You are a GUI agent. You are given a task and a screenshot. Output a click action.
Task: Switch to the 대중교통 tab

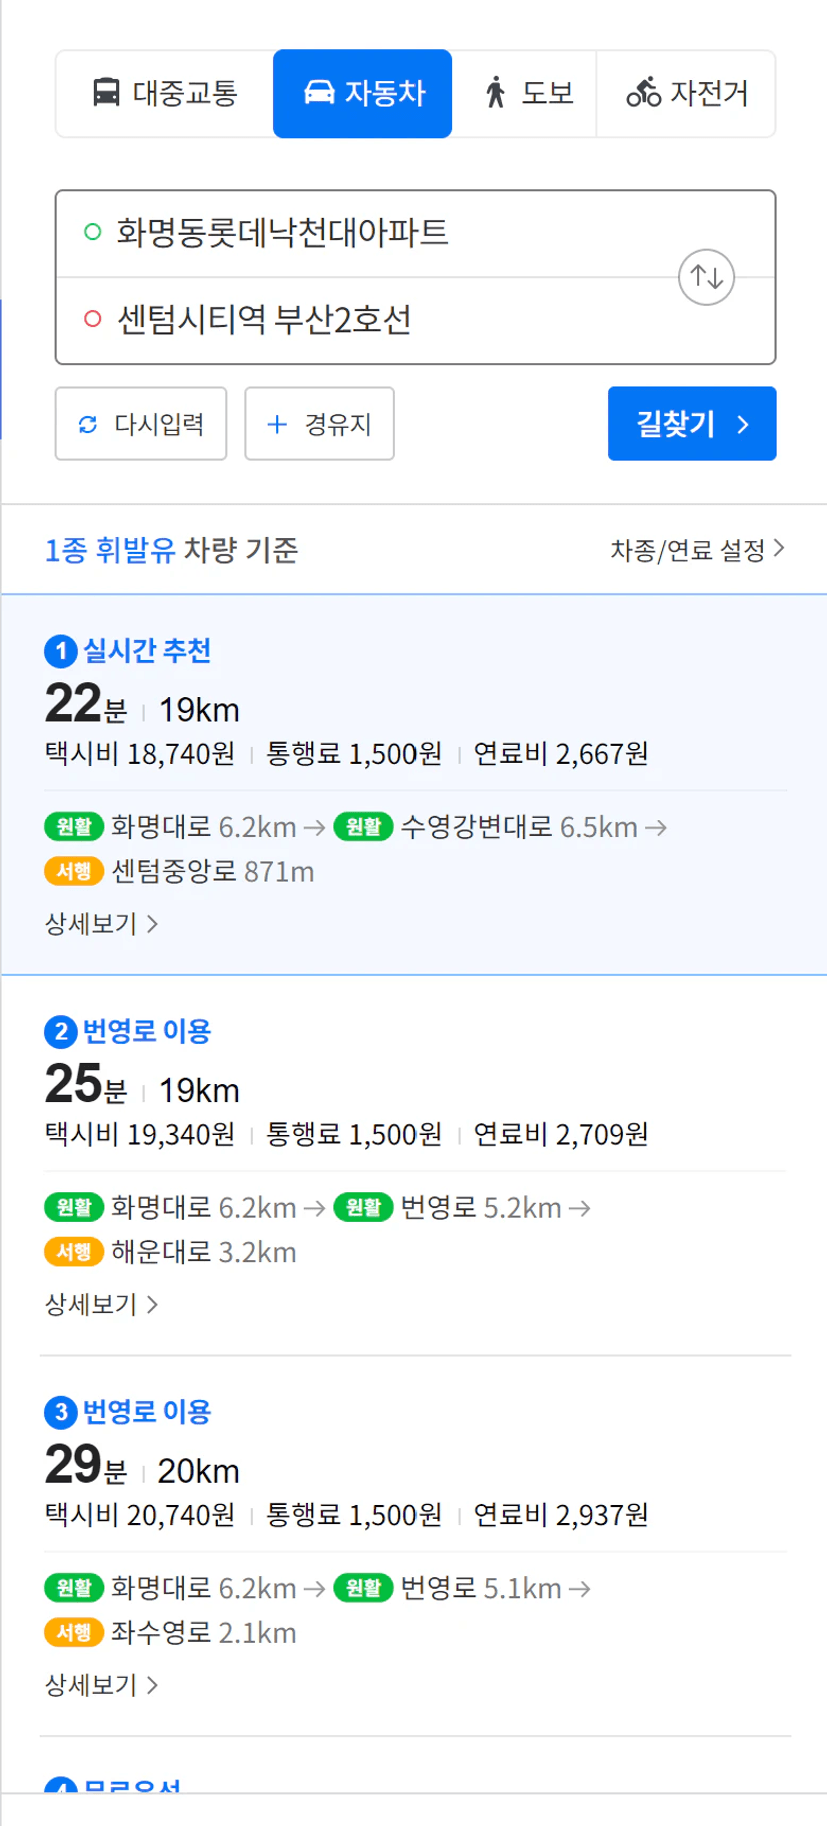coord(165,93)
